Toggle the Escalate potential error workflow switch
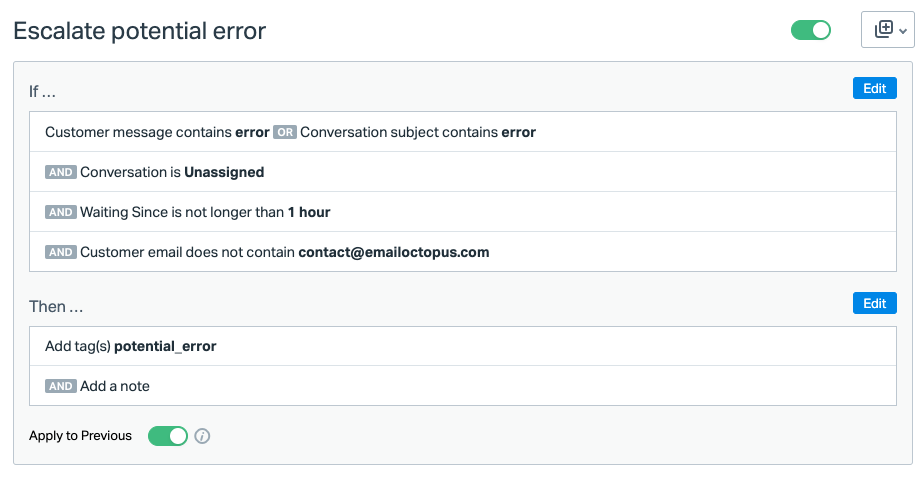This screenshot has width=923, height=477. click(811, 30)
